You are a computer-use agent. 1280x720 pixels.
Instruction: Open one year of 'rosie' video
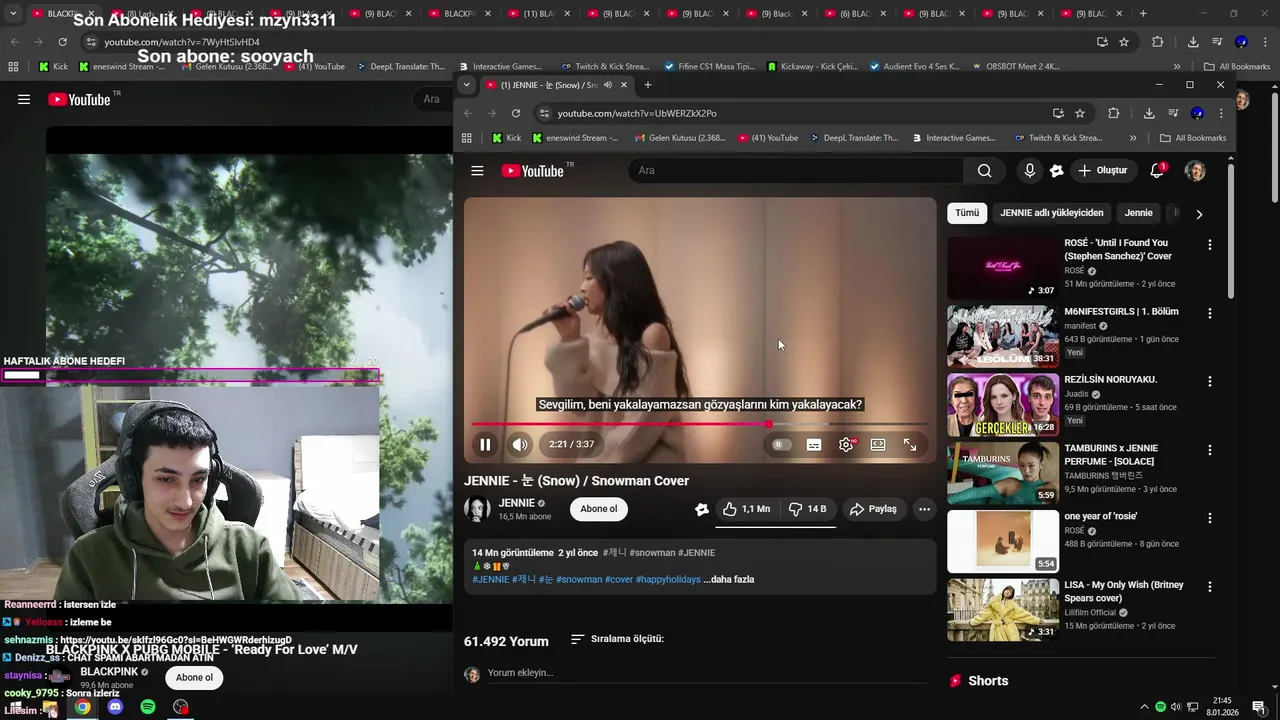[x=1003, y=541]
